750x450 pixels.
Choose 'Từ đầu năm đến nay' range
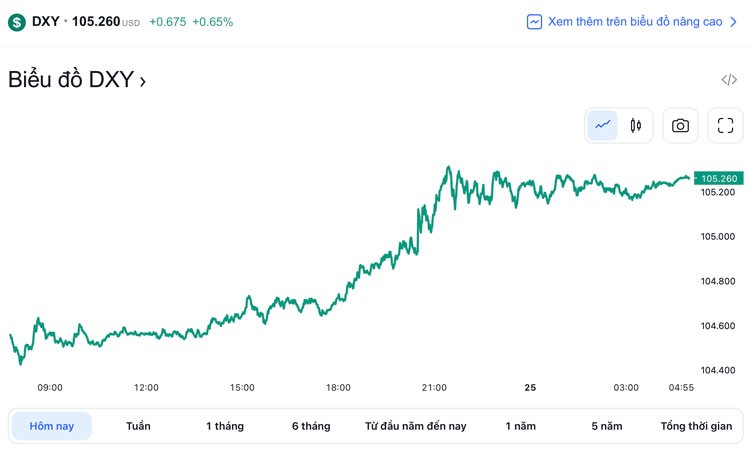(x=416, y=426)
